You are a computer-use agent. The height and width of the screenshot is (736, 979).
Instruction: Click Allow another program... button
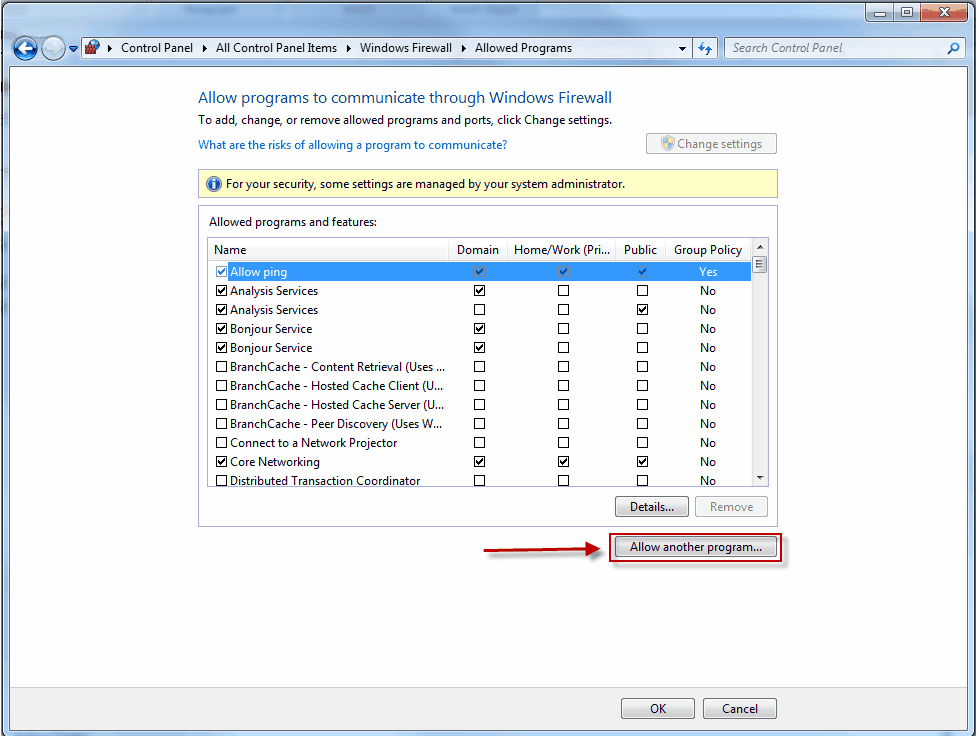[696, 547]
